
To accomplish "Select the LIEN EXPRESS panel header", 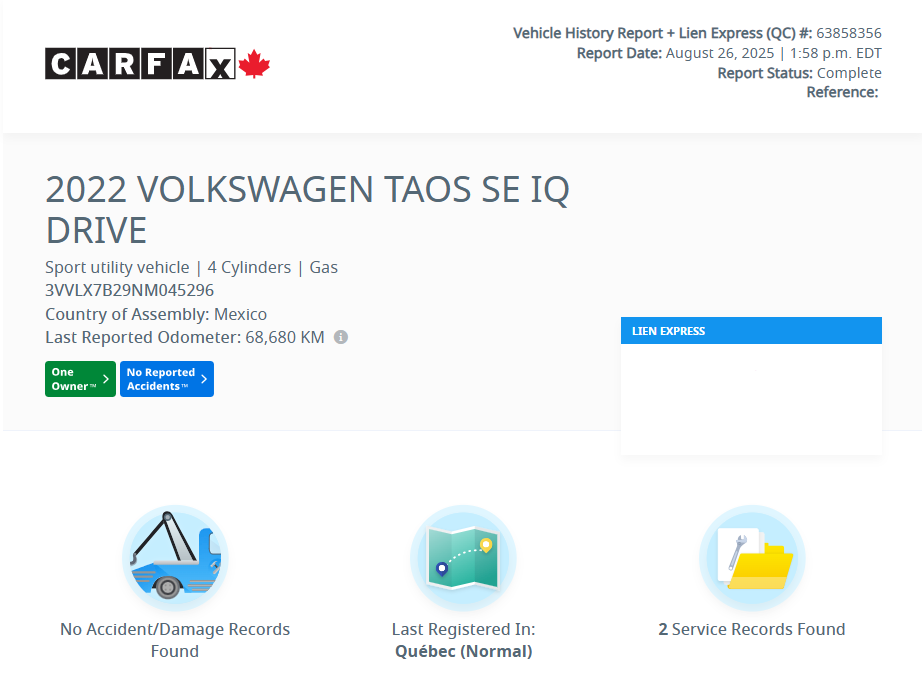I will click(751, 331).
